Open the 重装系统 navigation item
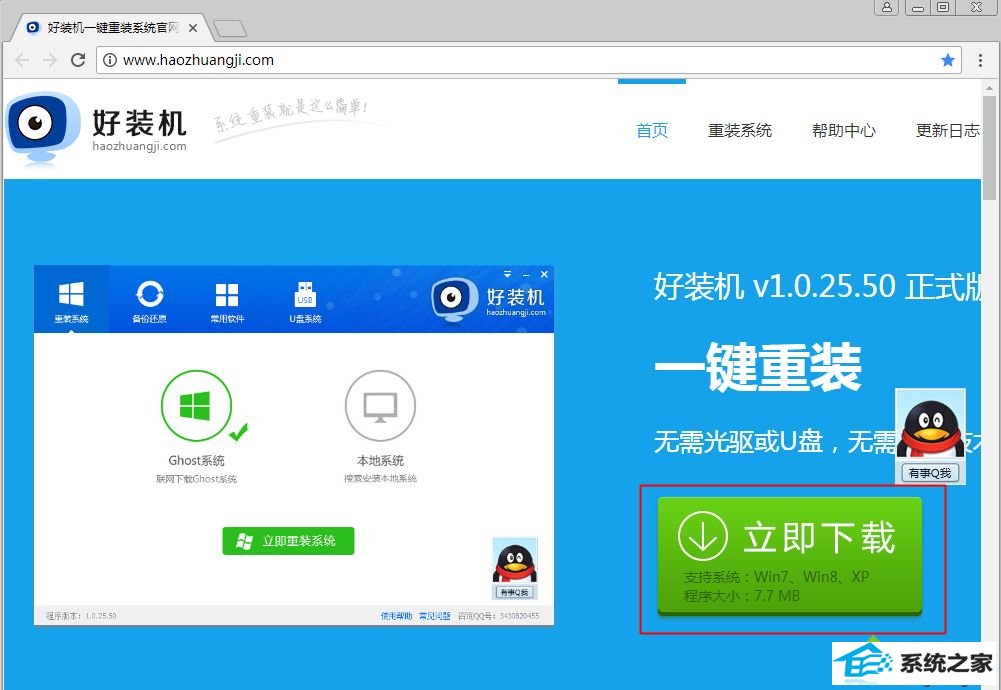 pyautogui.click(x=739, y=130)
